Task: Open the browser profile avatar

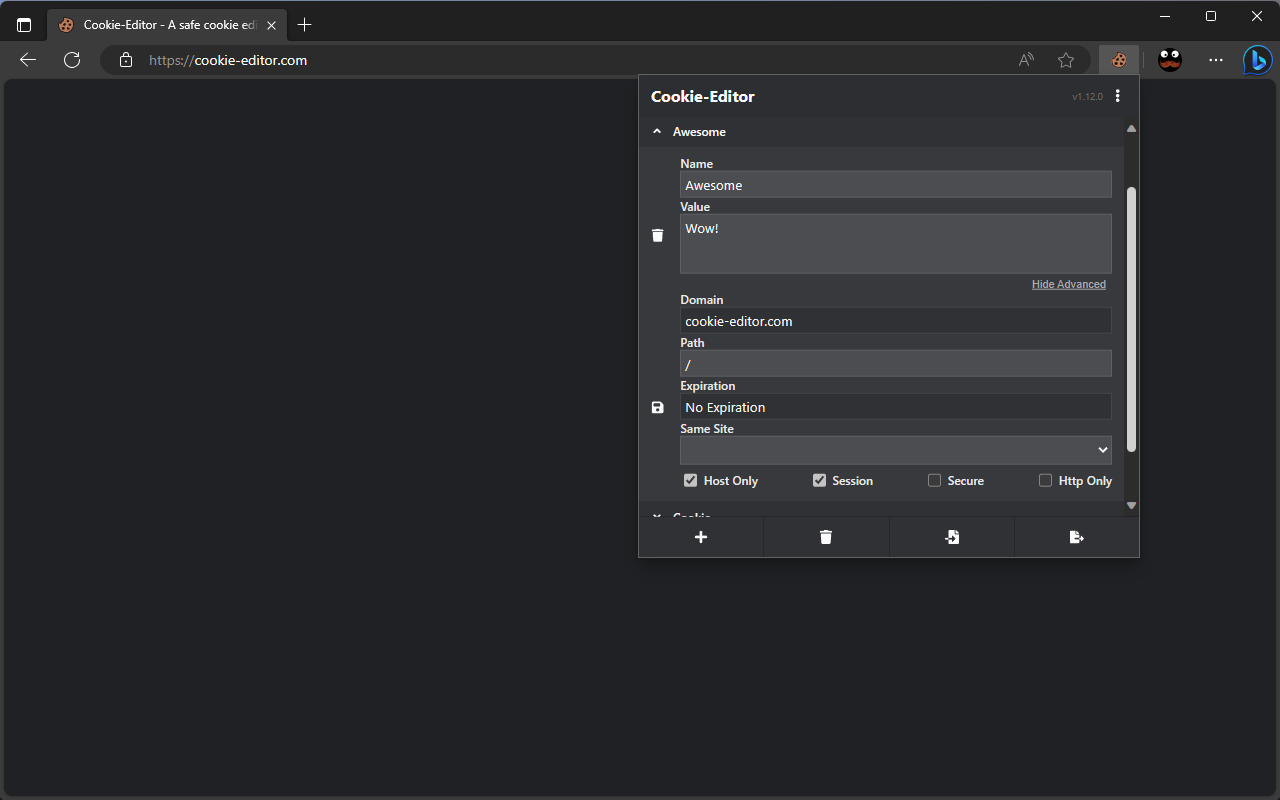Action: pos(1170,60)
